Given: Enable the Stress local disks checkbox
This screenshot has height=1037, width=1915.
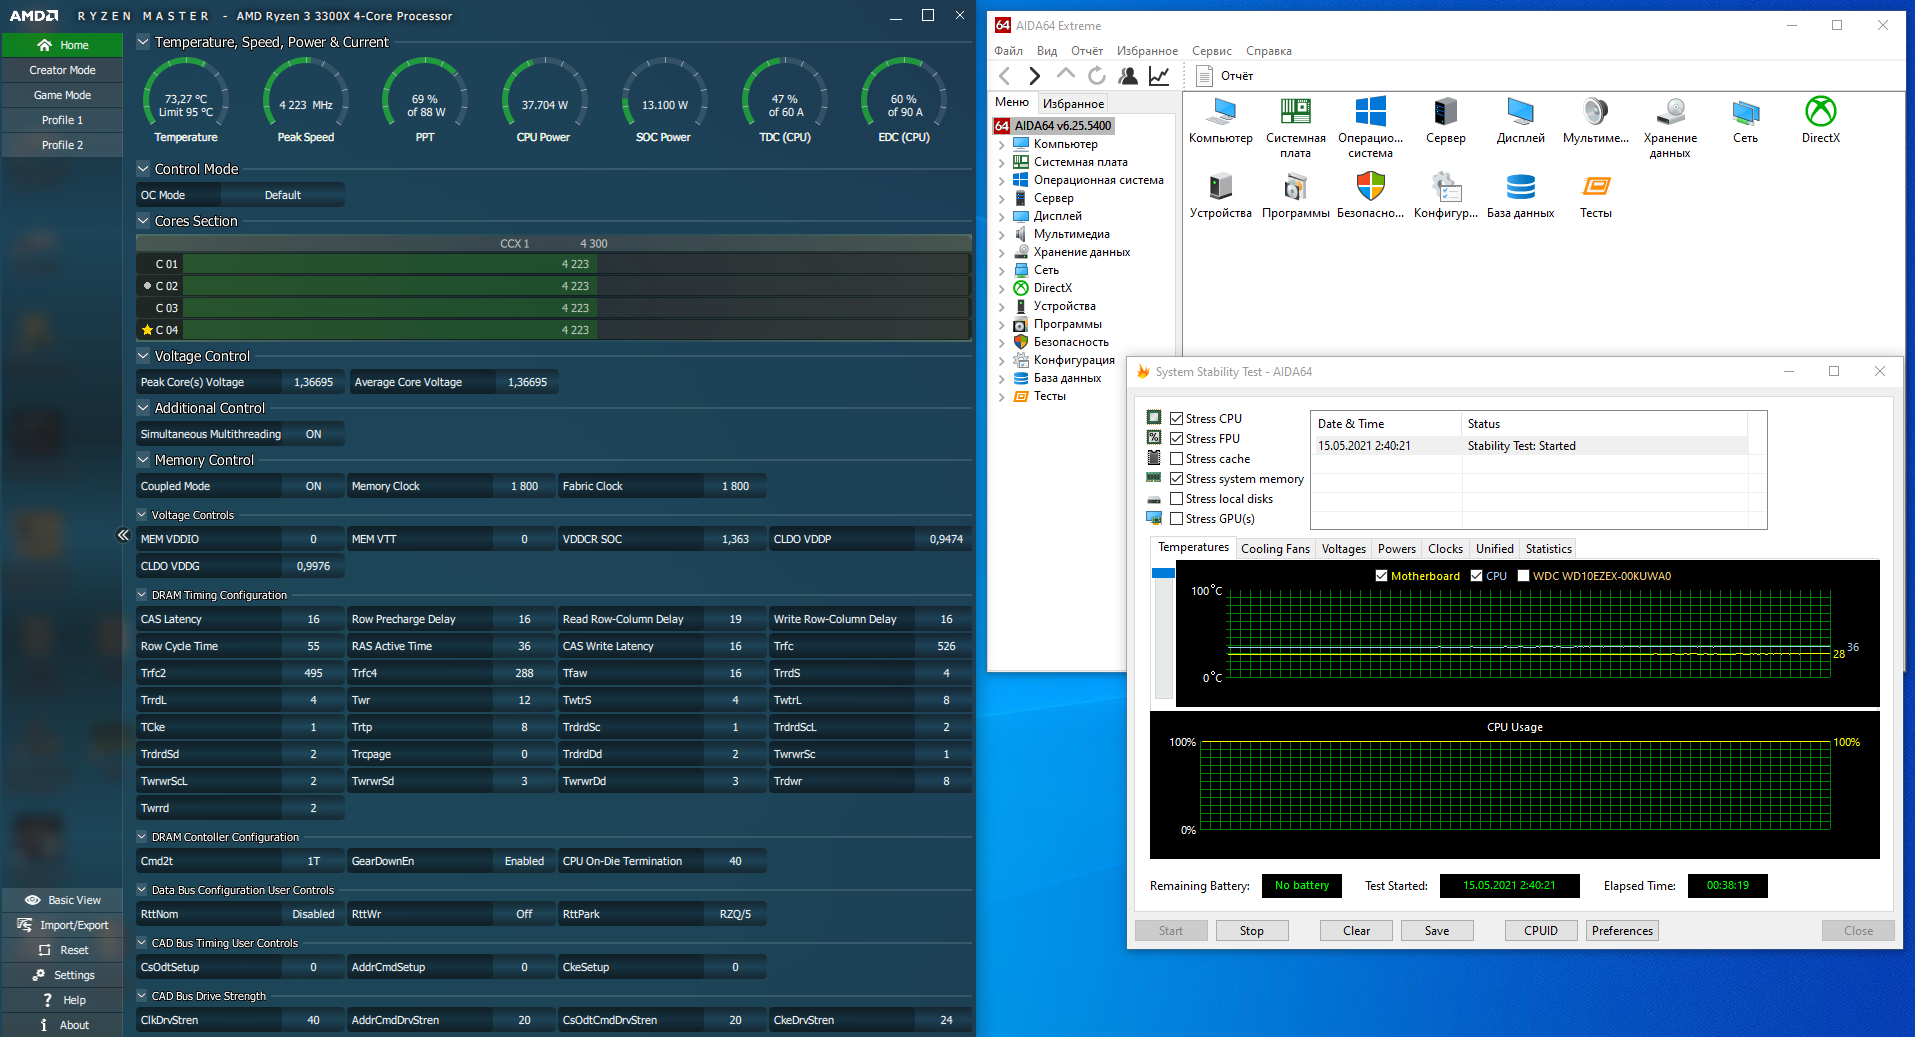Looking at the screenshot, I should click(x=1177, y=499).
